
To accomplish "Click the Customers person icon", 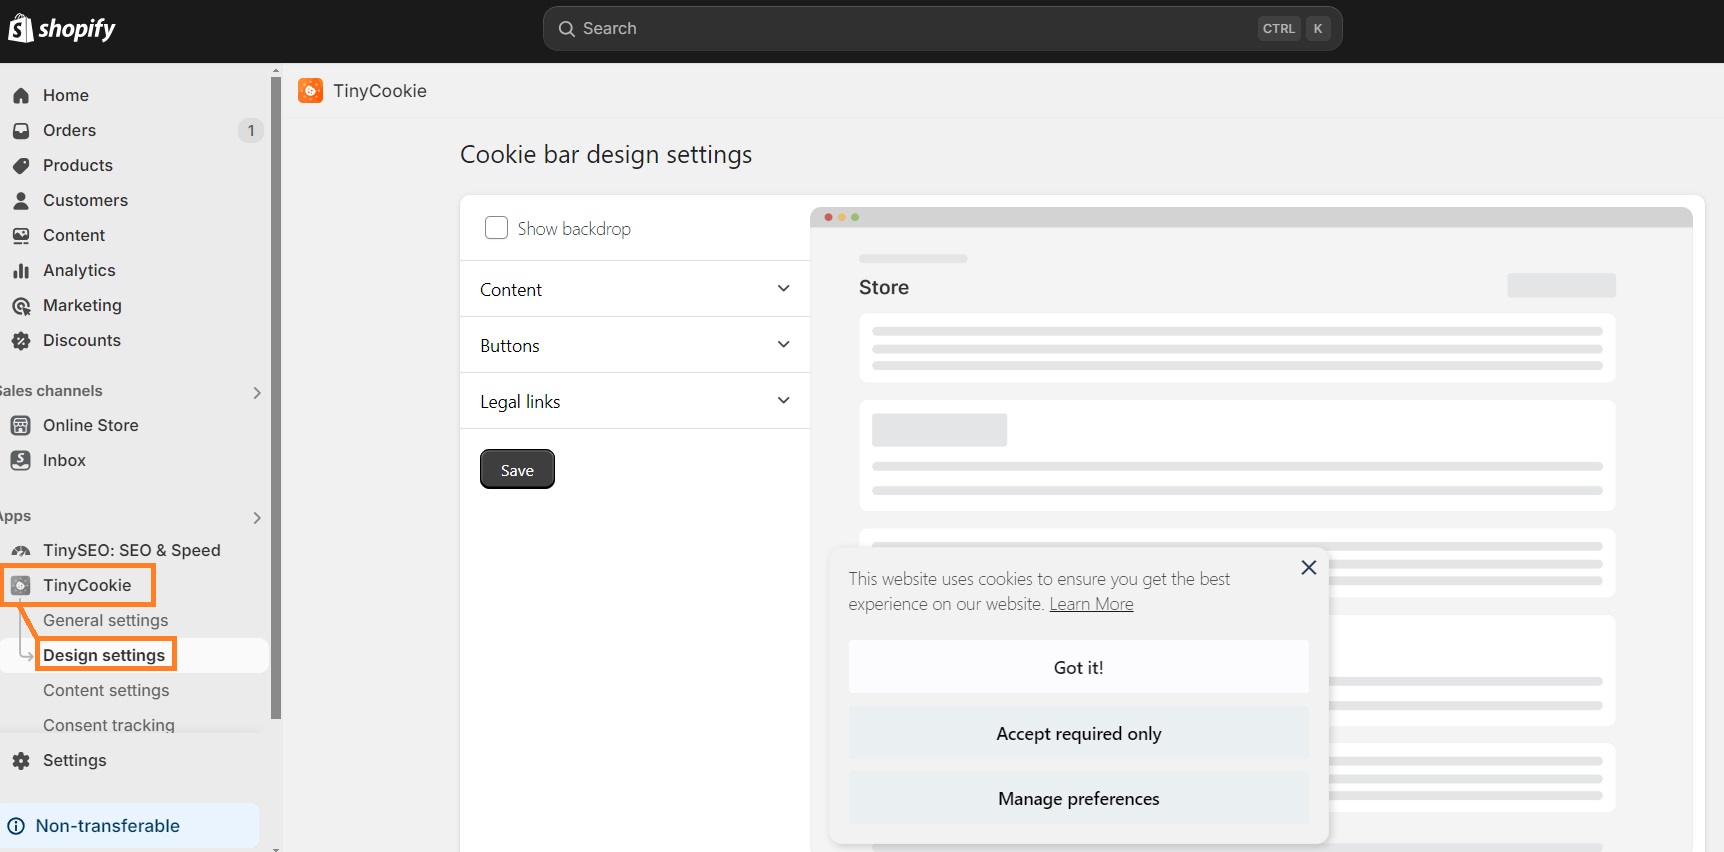I will (21, 201).
